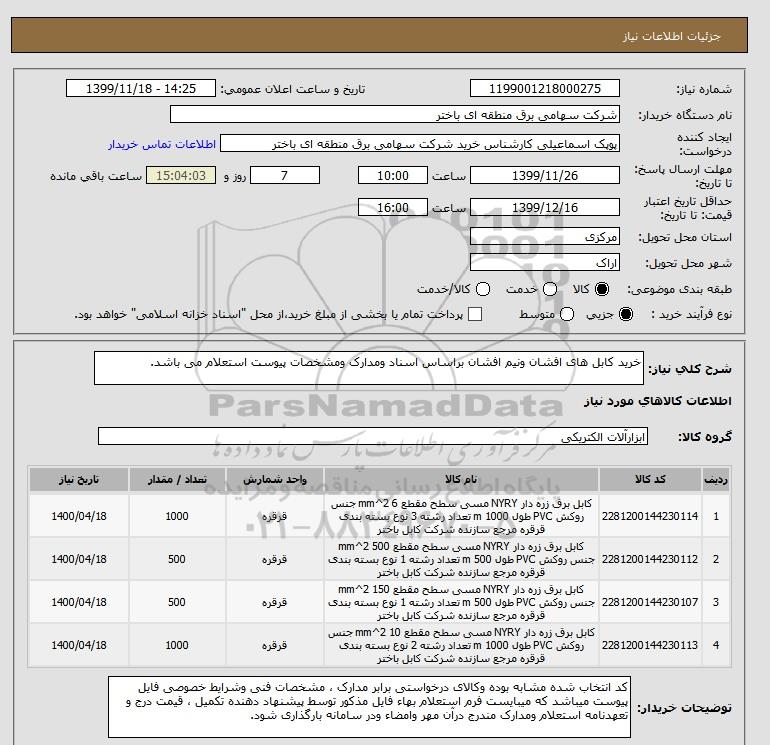Click need date 1400/04/18 in row 1
The width and height of the screenshot is (770, 745).
(x=79, y=516)
